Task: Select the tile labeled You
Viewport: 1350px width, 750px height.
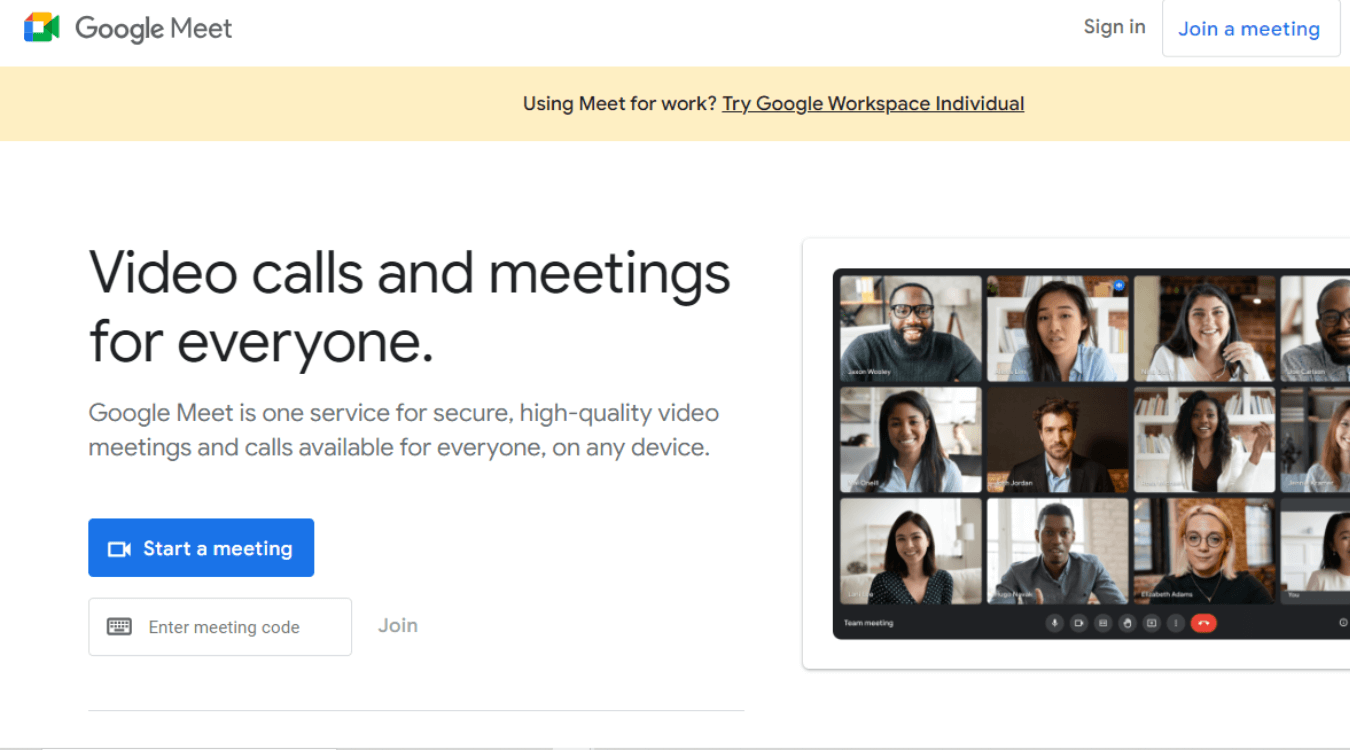Action: [1315, 551]
